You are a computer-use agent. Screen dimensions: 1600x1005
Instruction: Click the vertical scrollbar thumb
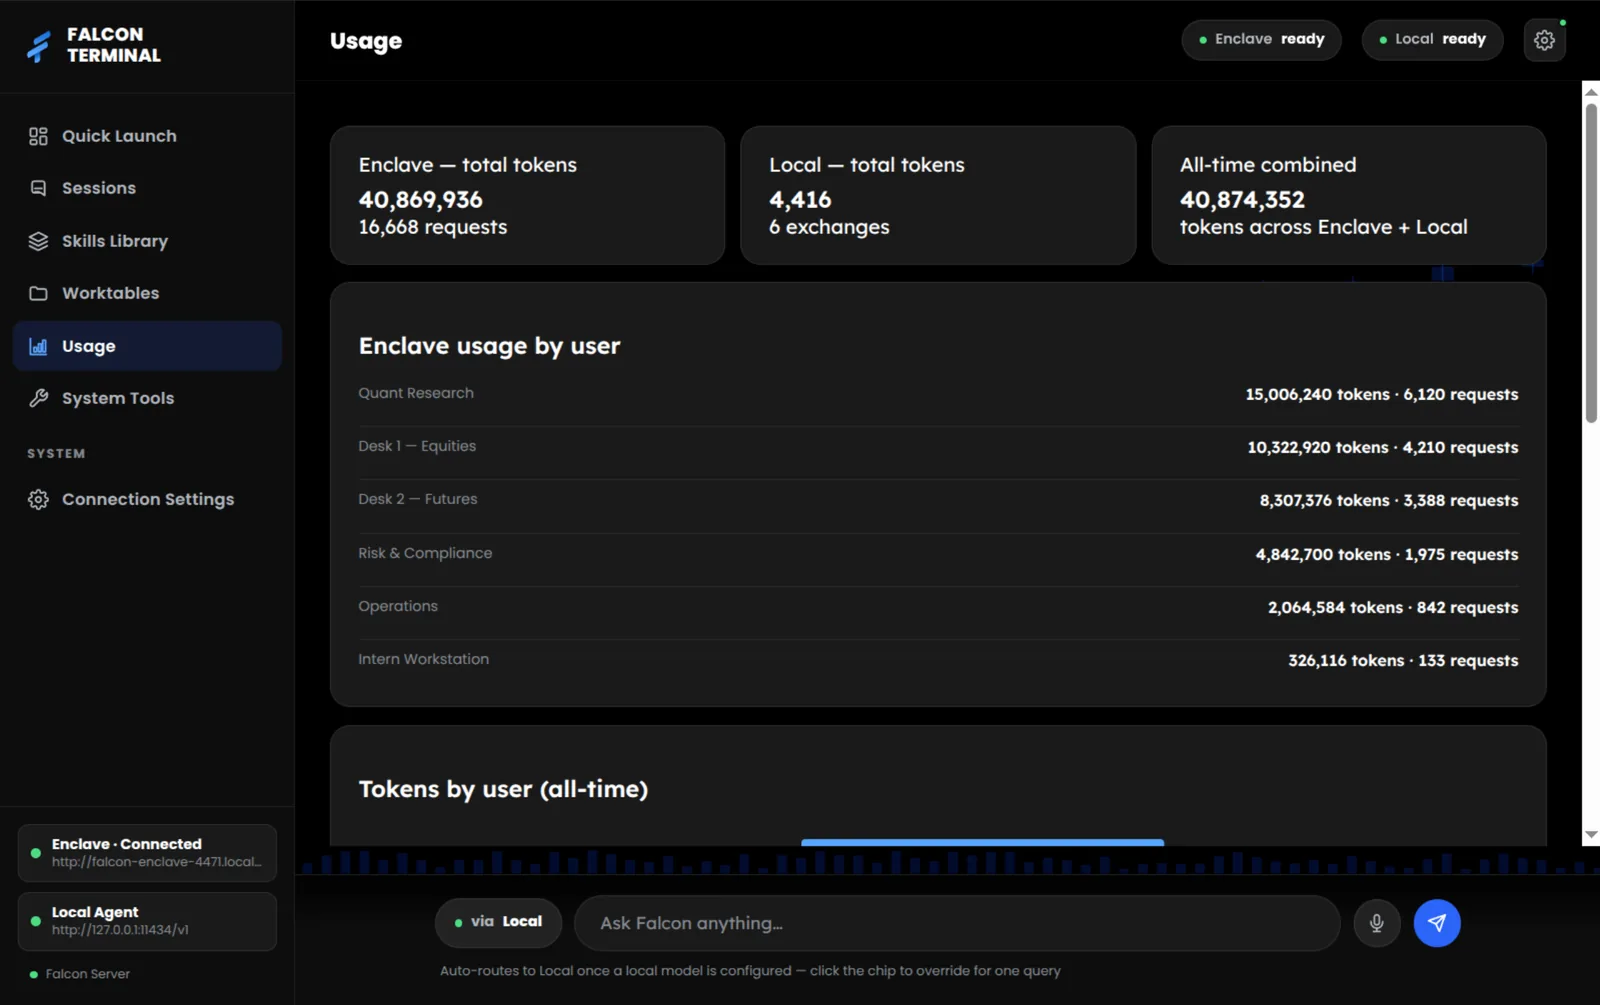tap(1591, 263)
